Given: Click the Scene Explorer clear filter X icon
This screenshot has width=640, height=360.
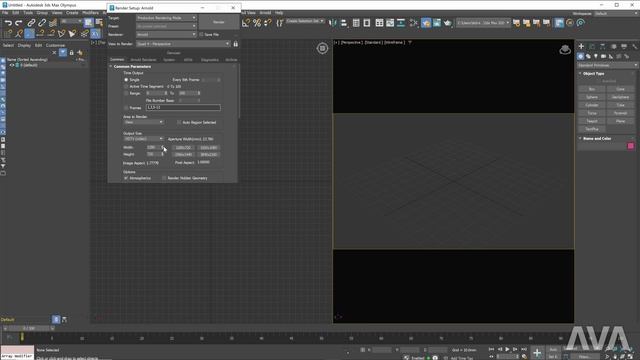Looking at the screenshot, I should coord(54,53).
